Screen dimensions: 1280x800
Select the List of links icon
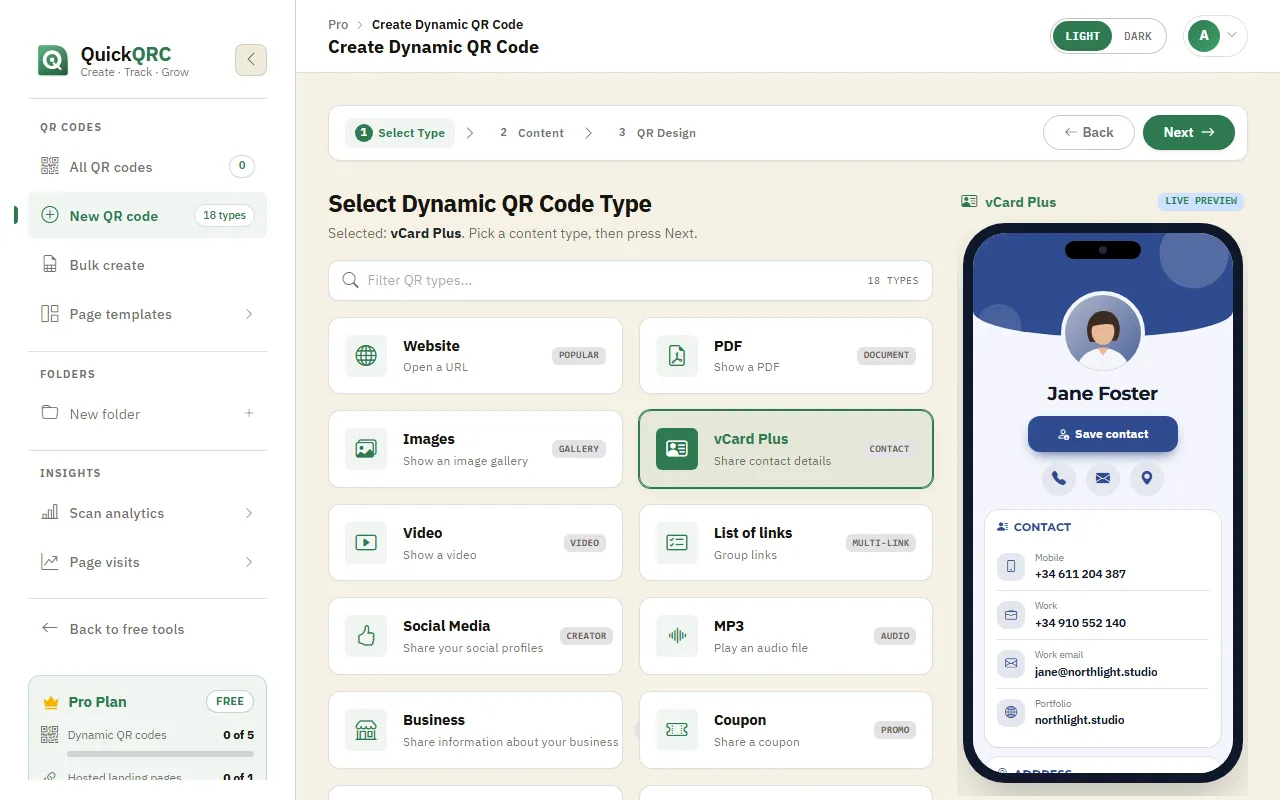pyautogui.click(x=677, y=543)
